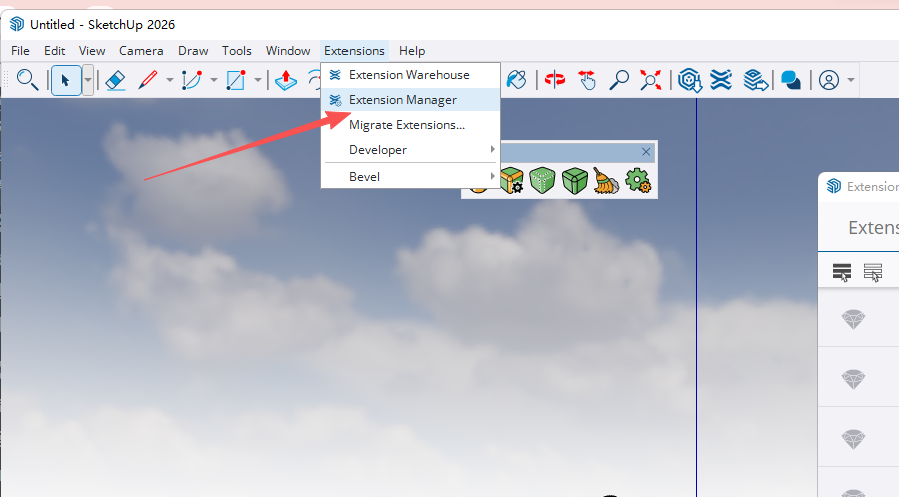Choose the Paint Bucket tool
This screenshot has width=899, height=497.
tap(516, 80)
